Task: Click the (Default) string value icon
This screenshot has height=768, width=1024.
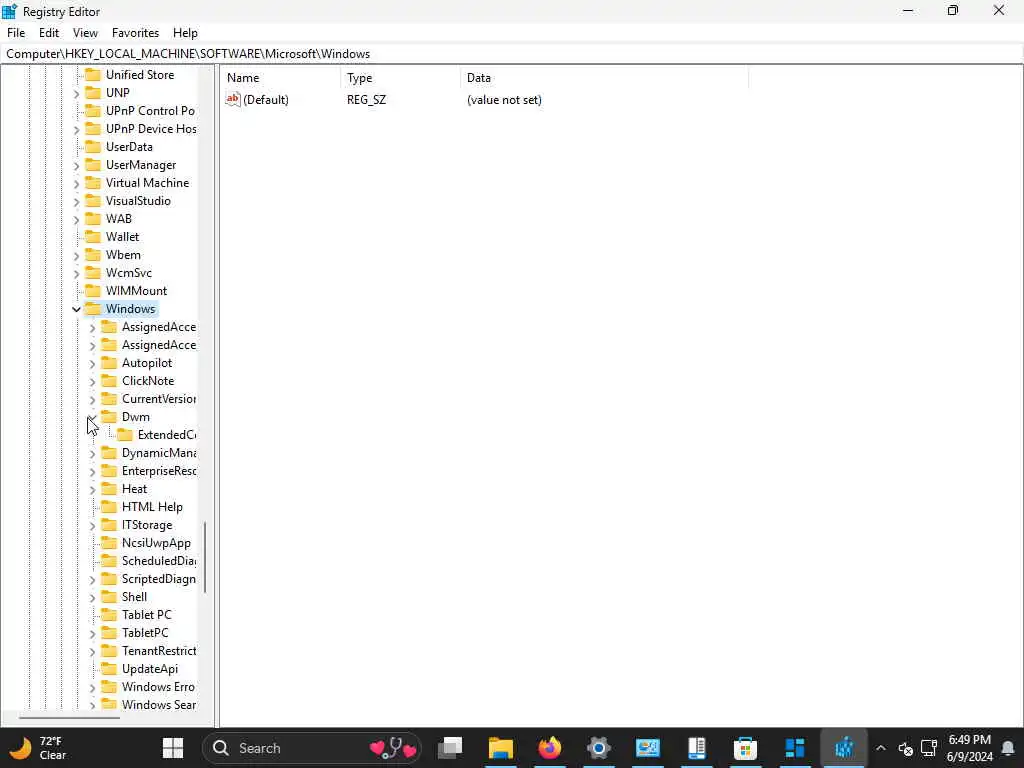Action: (x=233, y=99)
